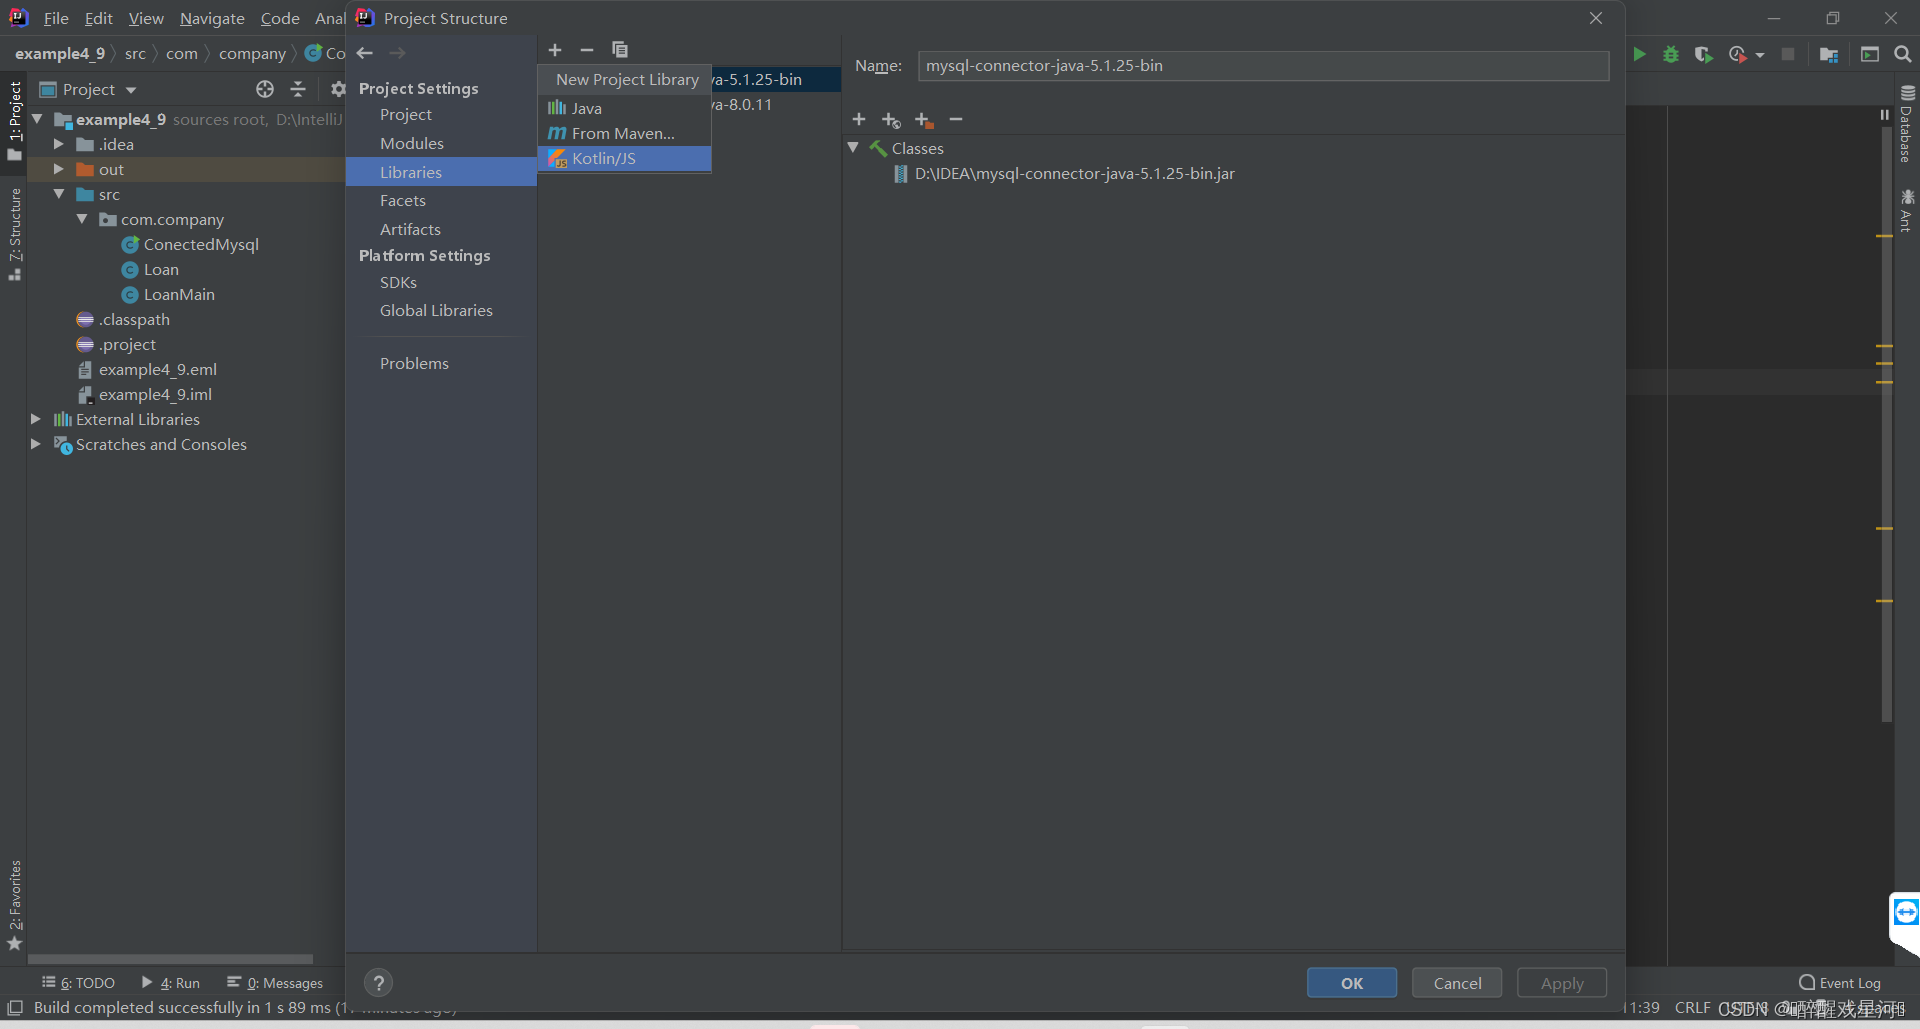Click the help question mark icon
The height and width of the screenshot is (1029, 1920).
pyautogui.click(x=378, y=982)
